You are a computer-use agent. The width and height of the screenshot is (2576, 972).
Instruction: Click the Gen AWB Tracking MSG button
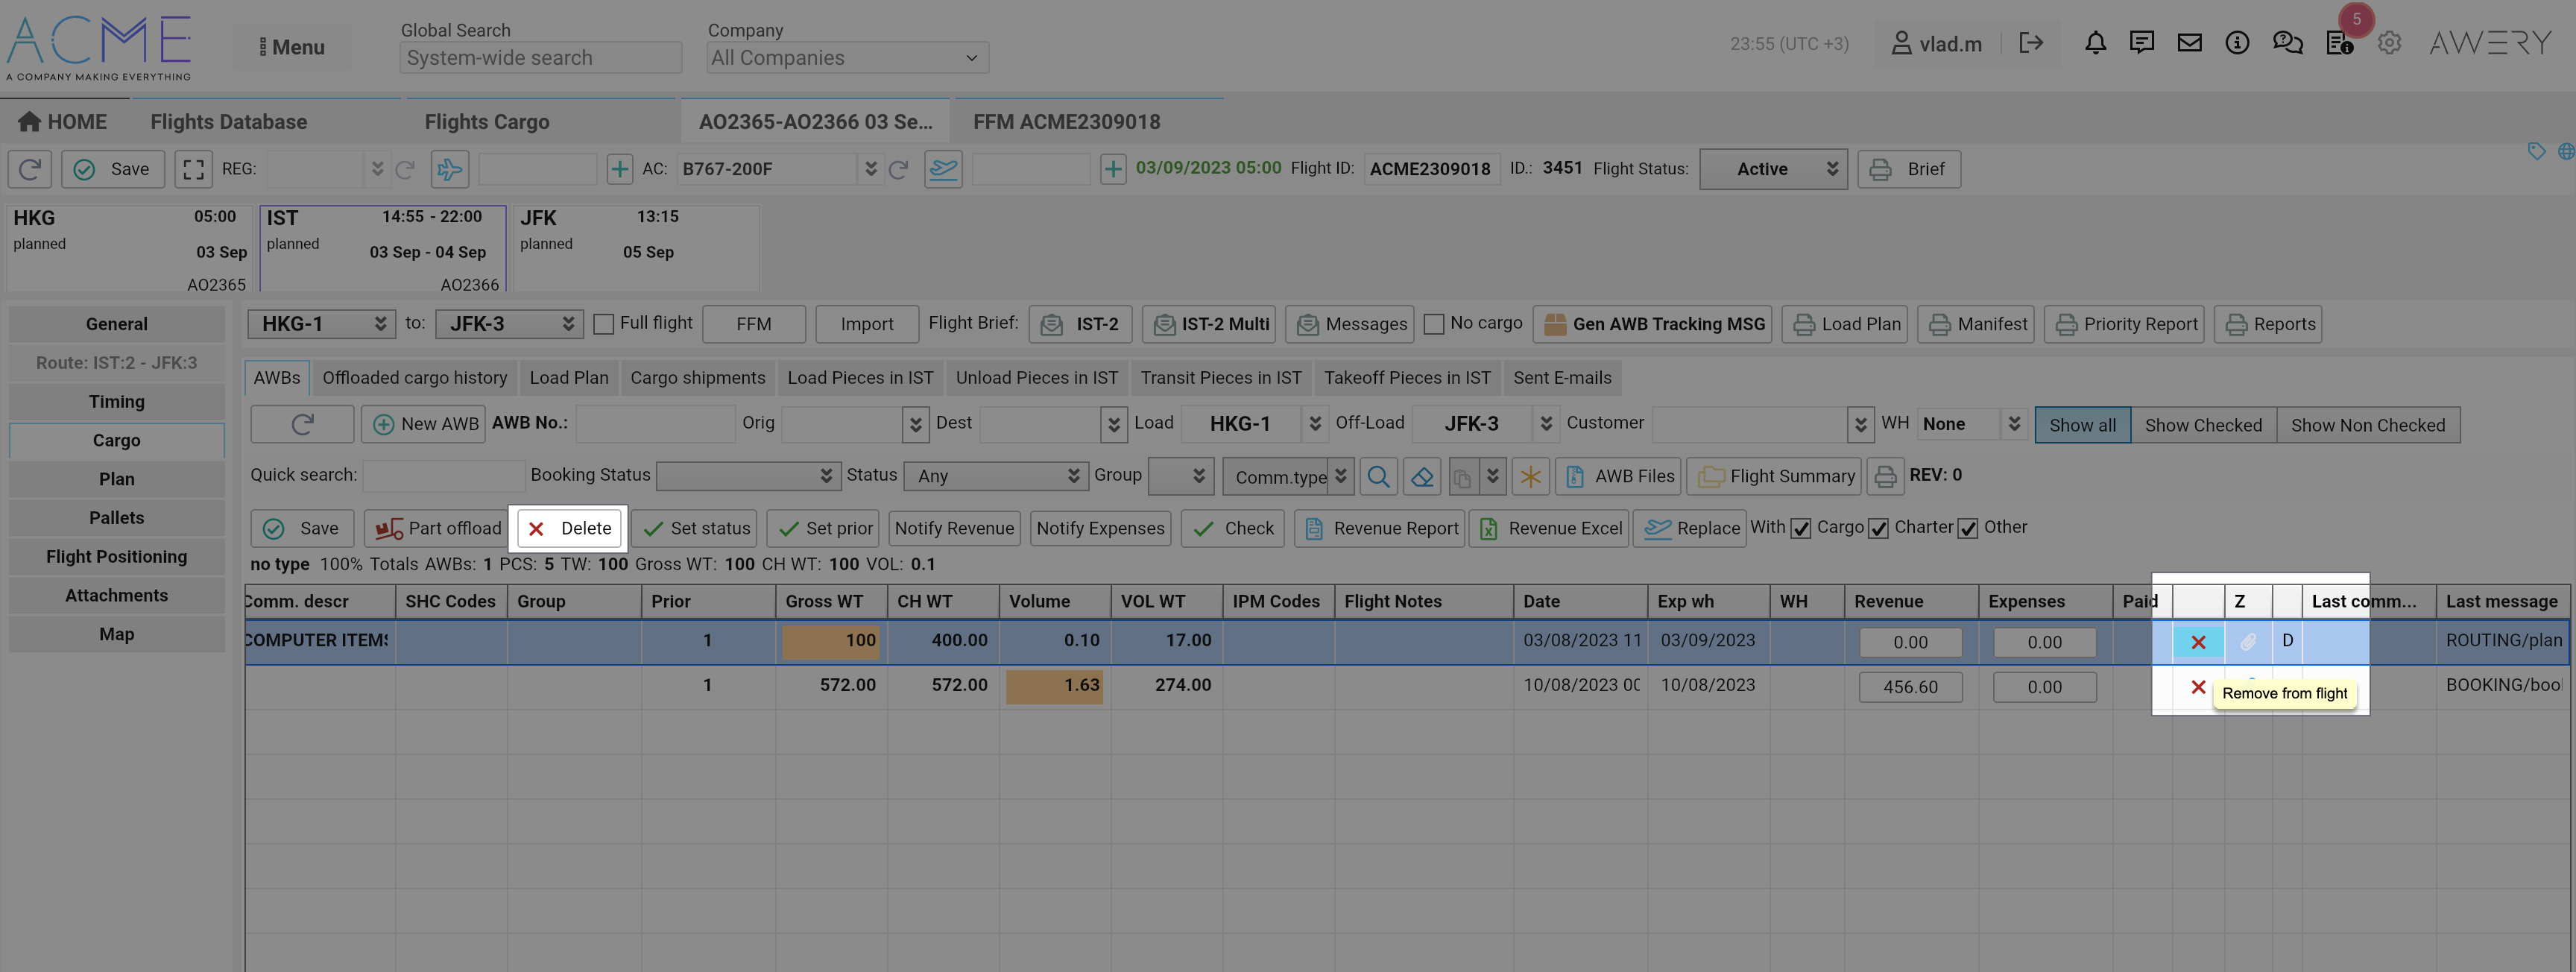(x=1654, y=324)
